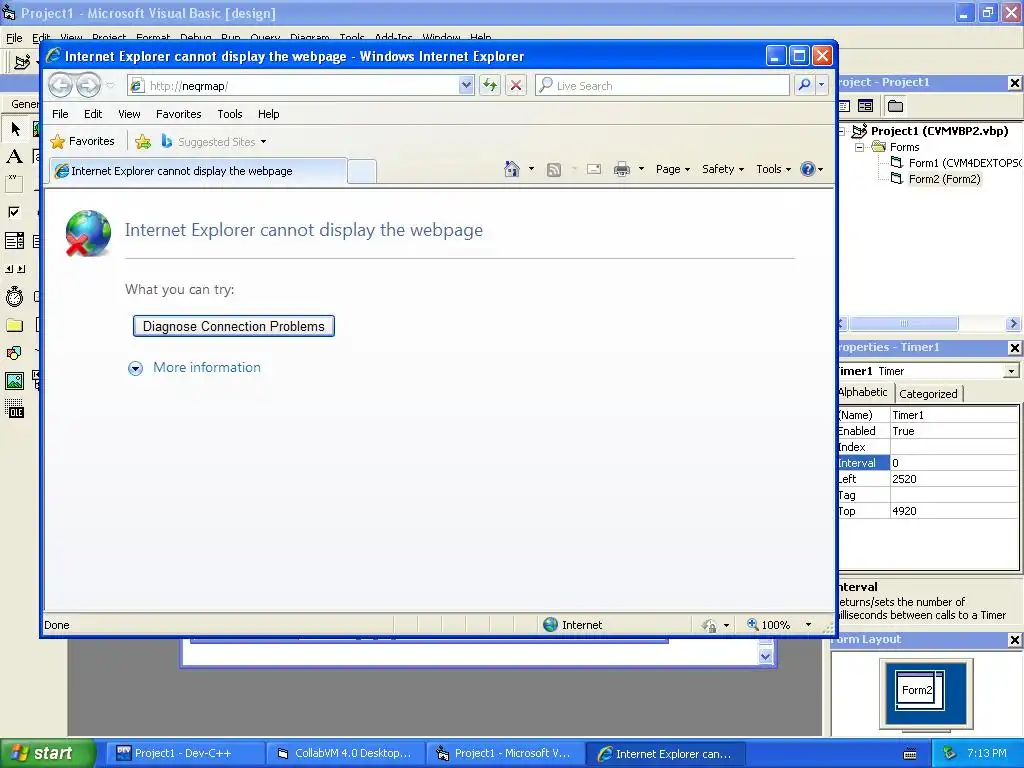The image size is (1024, 768).
Task: Select the Shape tool in VB toolbox
Action: point(14,353)
